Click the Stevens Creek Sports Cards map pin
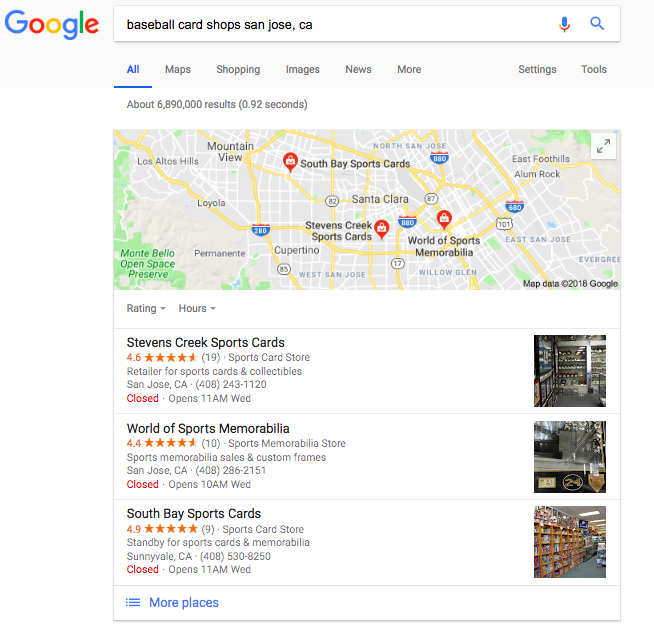 click(381, 229)
